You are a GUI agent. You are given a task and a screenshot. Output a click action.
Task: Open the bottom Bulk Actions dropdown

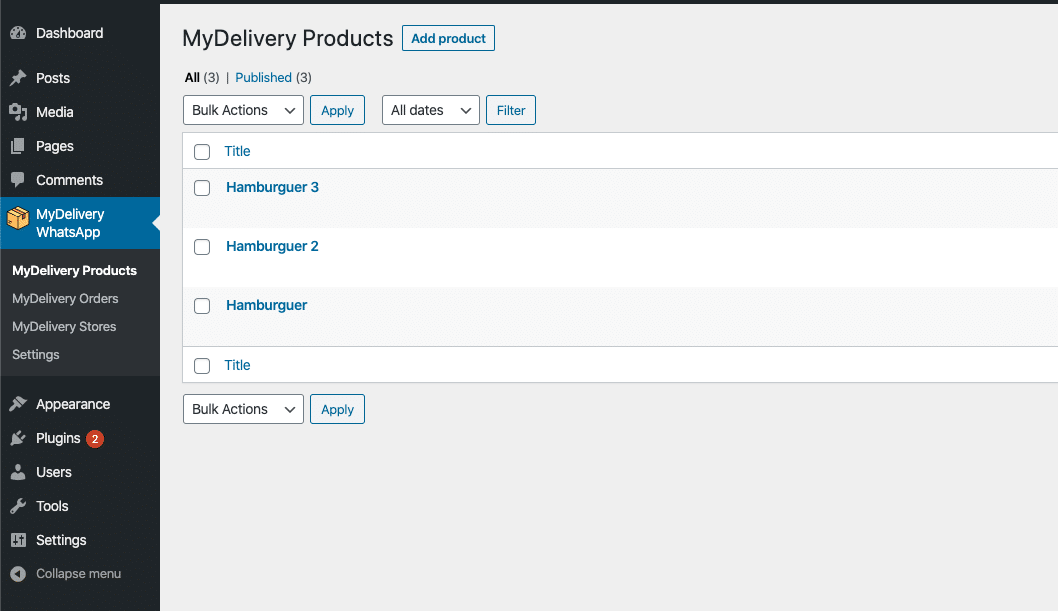[x=243, y=409]
